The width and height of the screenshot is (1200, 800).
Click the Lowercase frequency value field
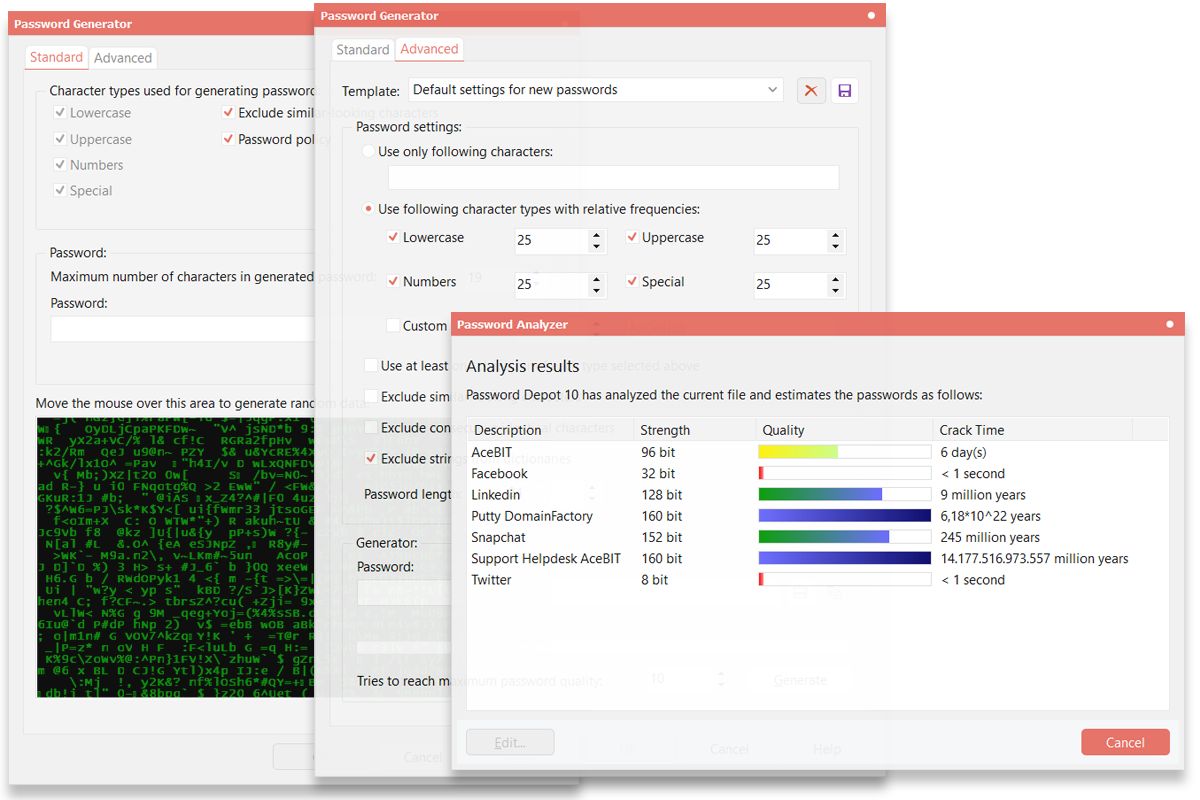551,241
